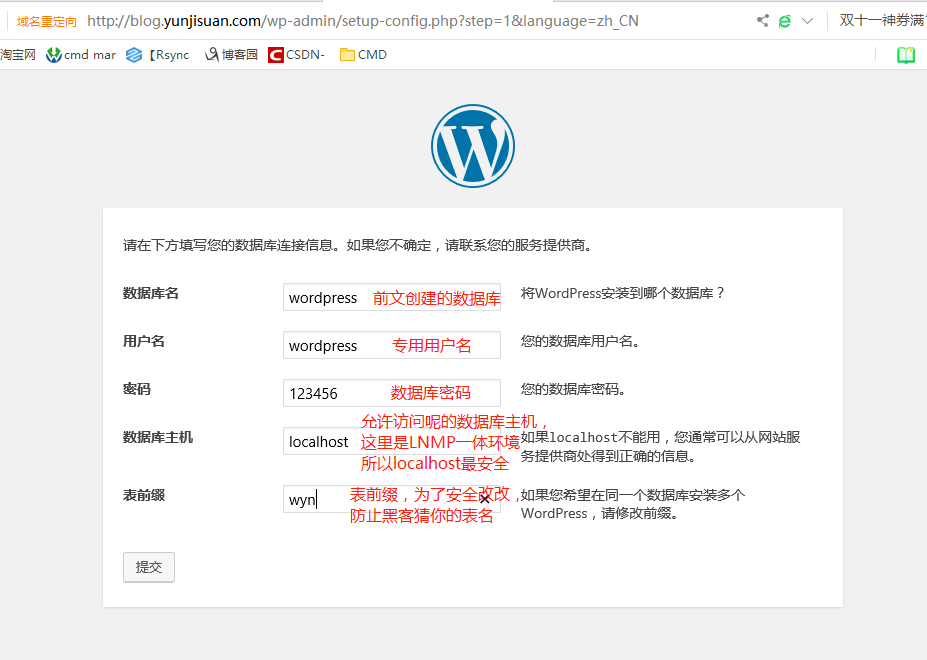Click the 数据库主机 field label
This screenshot has height=660, width=927.
pos(158,438)
